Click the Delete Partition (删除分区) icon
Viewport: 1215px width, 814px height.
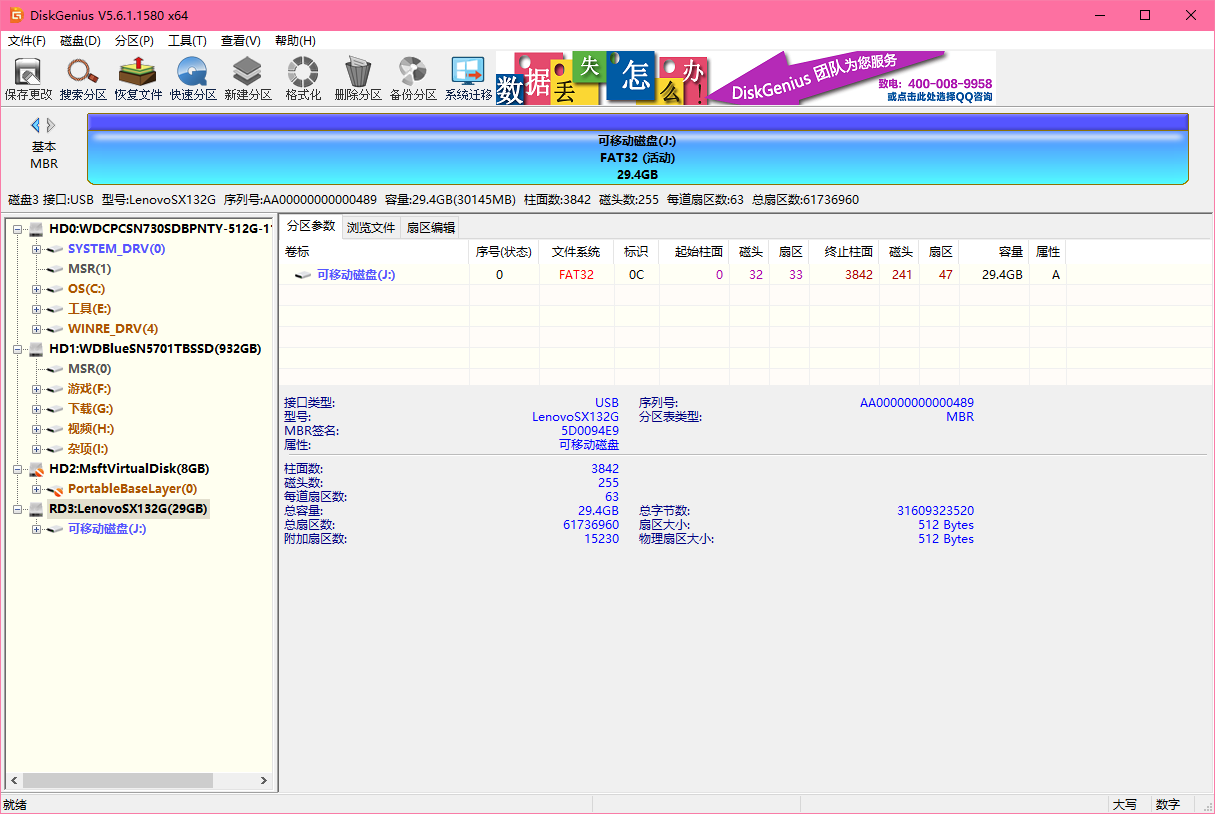[358, 78]
